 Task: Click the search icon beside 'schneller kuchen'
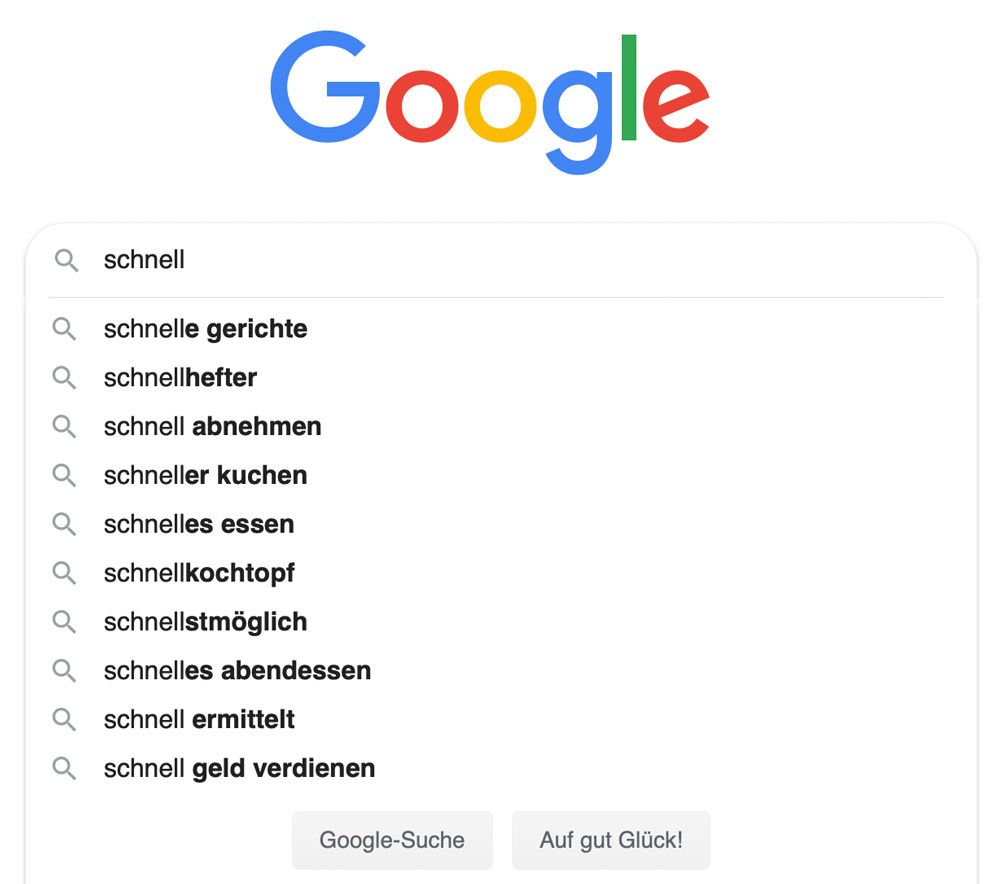pos(65,475)
